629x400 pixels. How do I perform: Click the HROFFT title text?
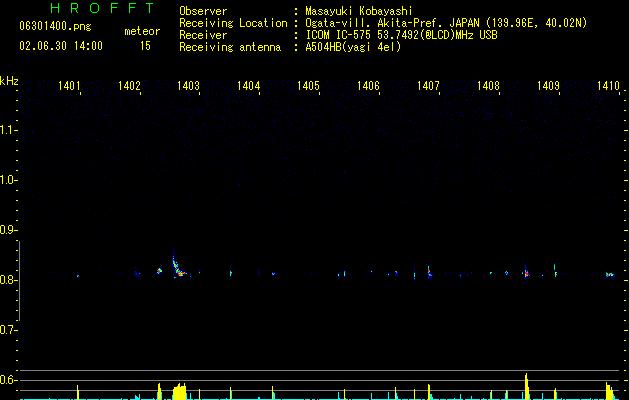coord(102,8)
